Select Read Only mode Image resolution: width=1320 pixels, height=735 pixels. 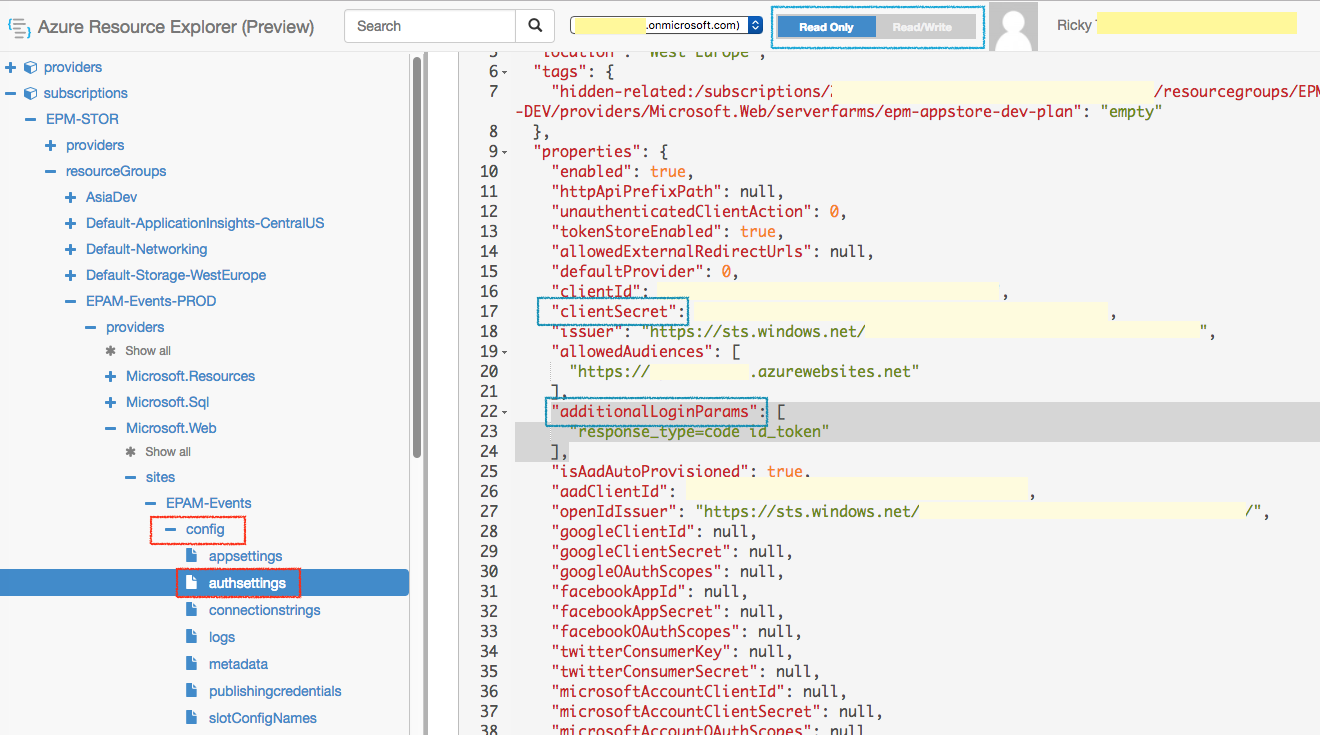826,27
